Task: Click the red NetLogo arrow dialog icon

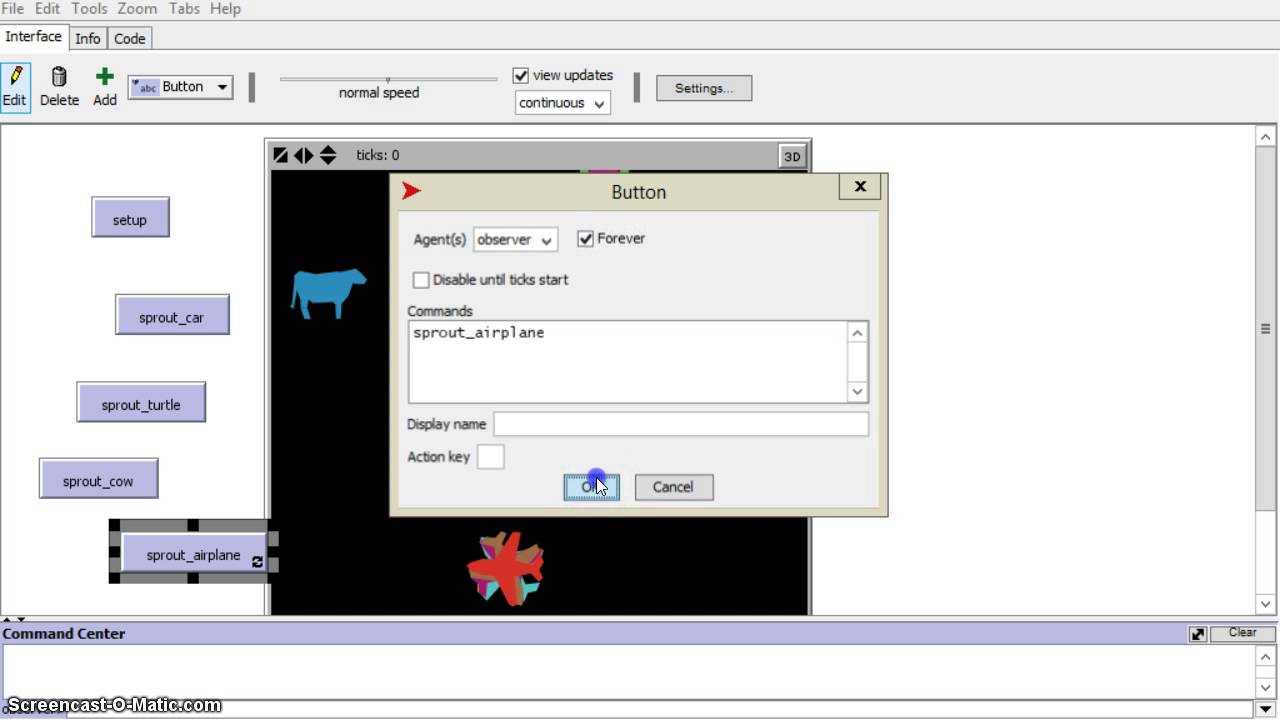Action: (x=411, y=190)
